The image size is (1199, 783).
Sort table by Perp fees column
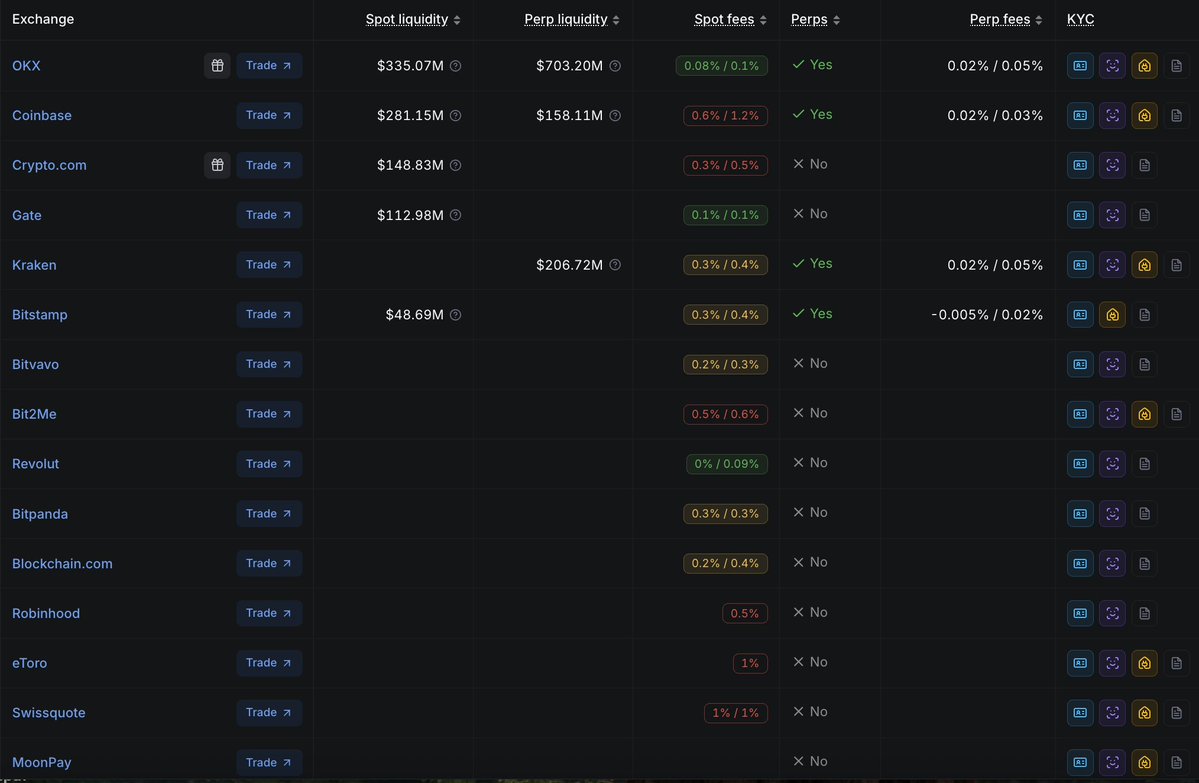(x=1006, y=19)
